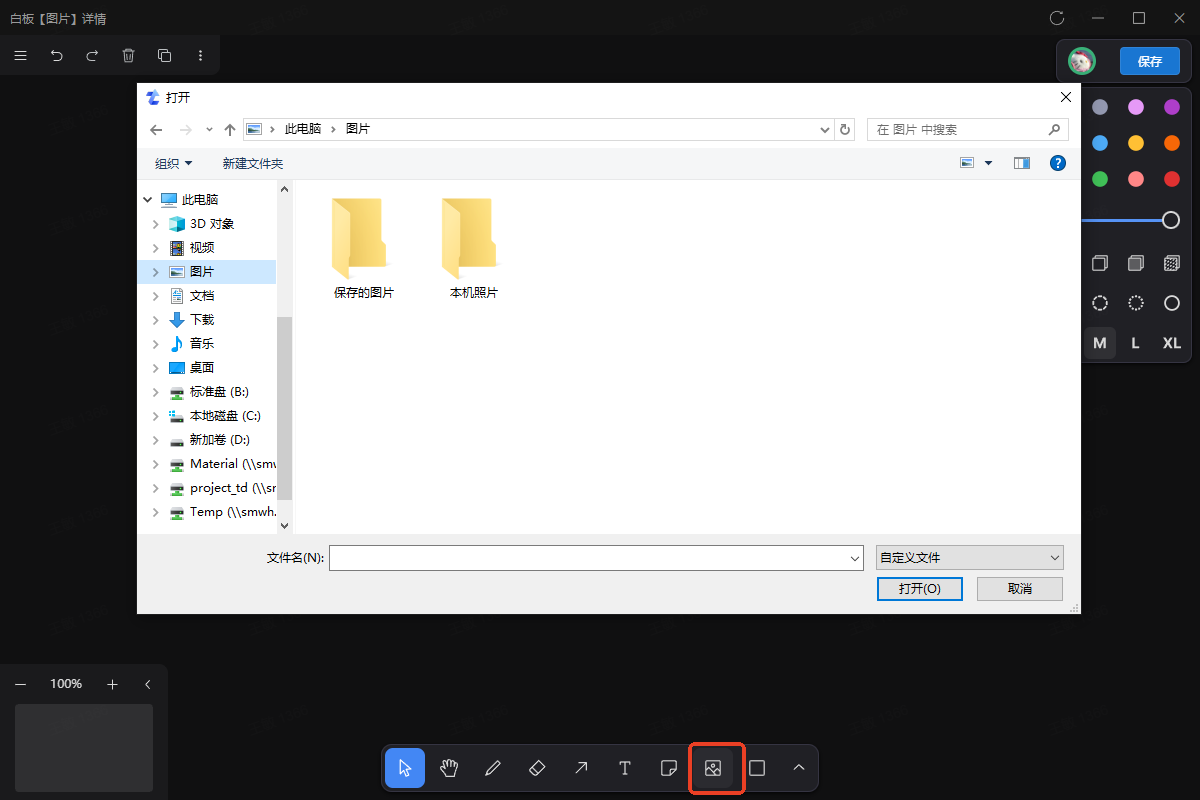Viewport: 1200px width, 800px height.
Task: Select the XL size option
Action: [1172, 343]
